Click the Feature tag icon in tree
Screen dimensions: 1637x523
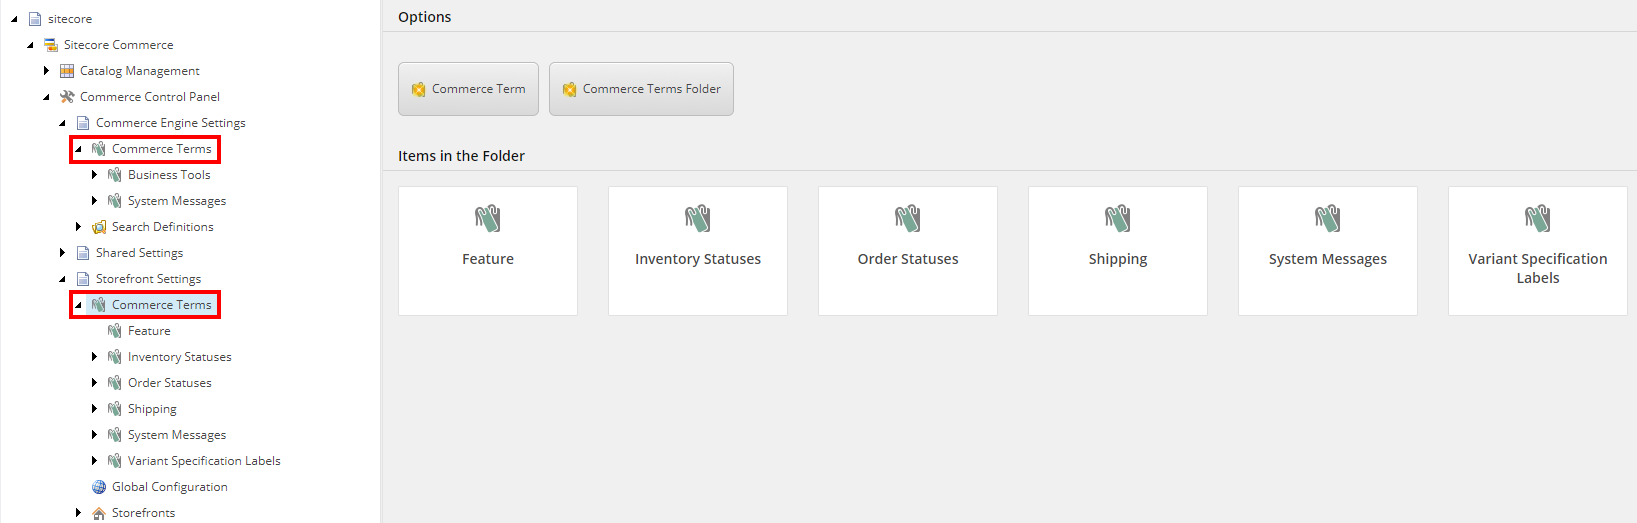pos(115,331)
